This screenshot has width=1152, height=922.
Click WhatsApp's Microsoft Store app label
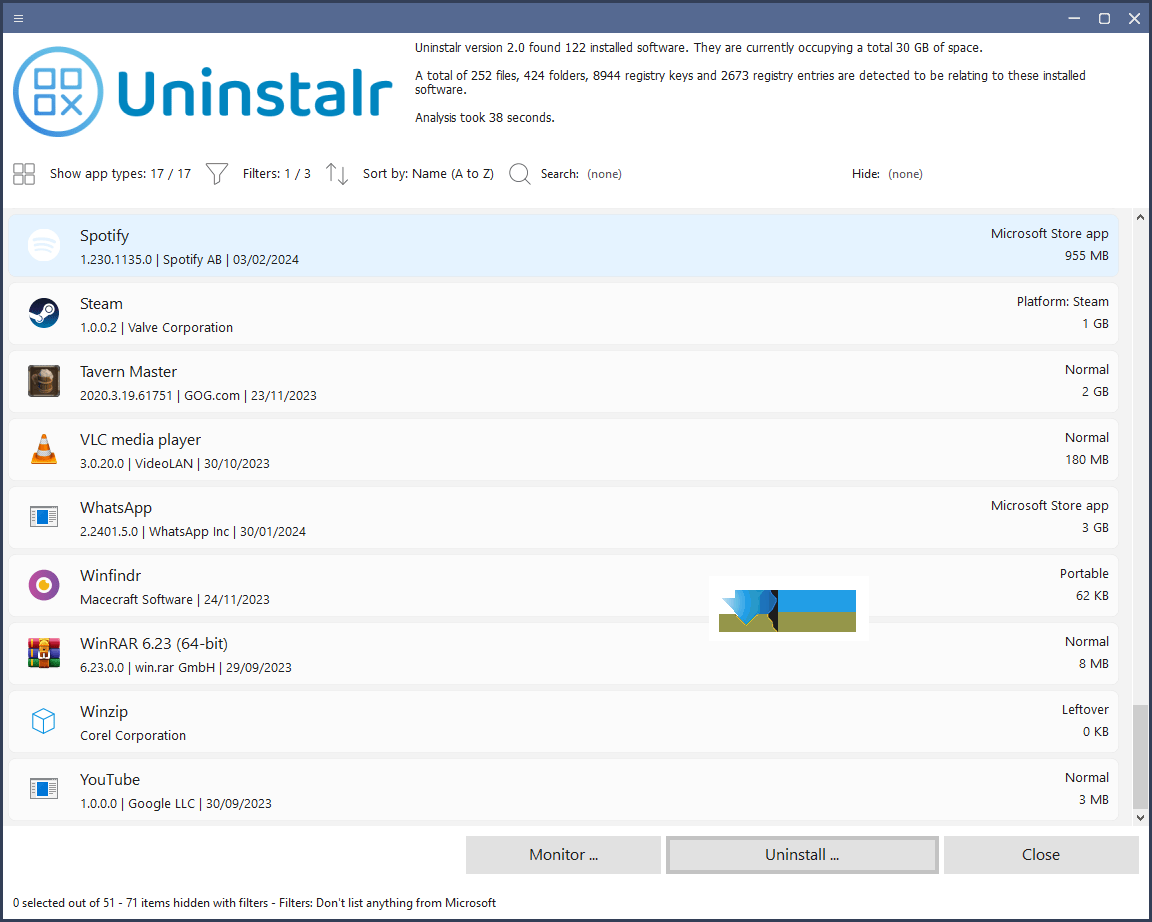[x=1049, y=505]
